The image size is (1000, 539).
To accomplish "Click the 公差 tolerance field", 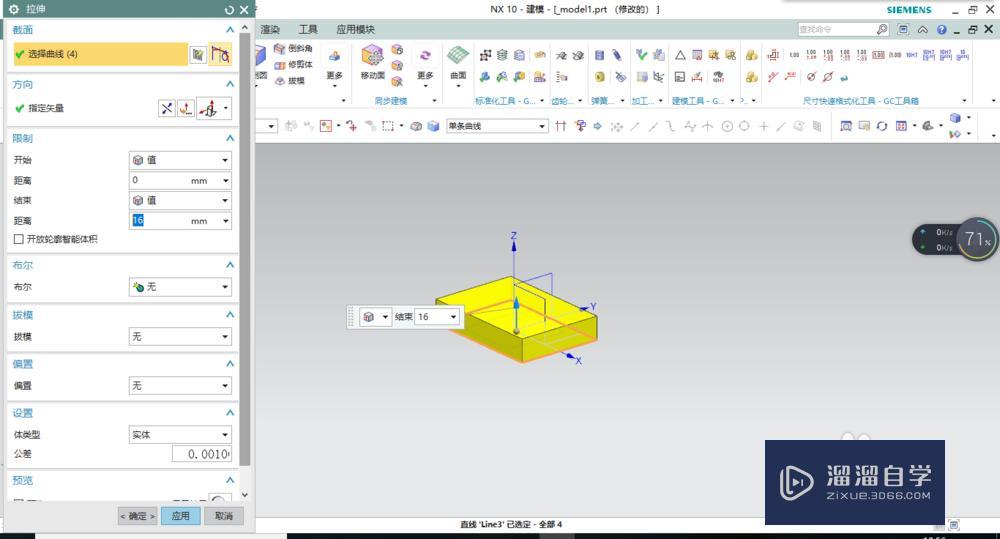I will tap(202, 454).
